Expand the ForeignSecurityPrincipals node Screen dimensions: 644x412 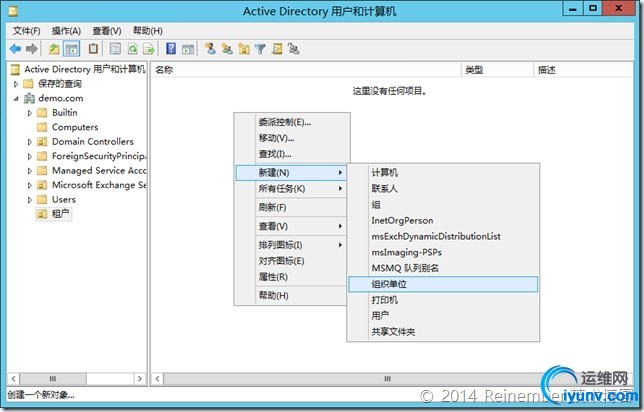tap(30, 157)
